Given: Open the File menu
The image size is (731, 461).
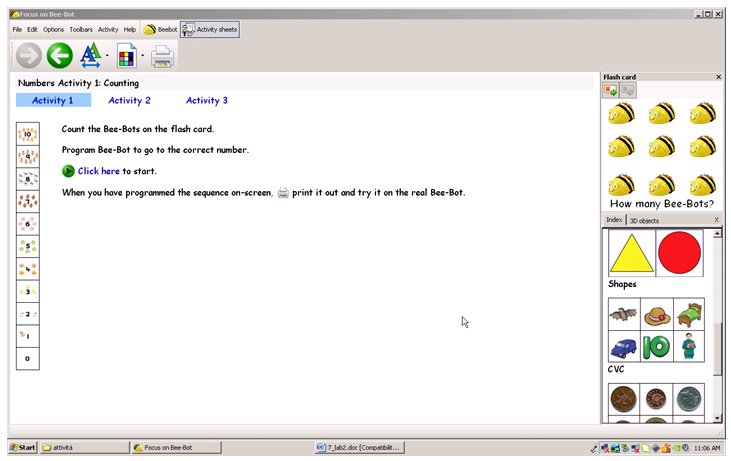Looking at the screenshot, I should [17, 29].
